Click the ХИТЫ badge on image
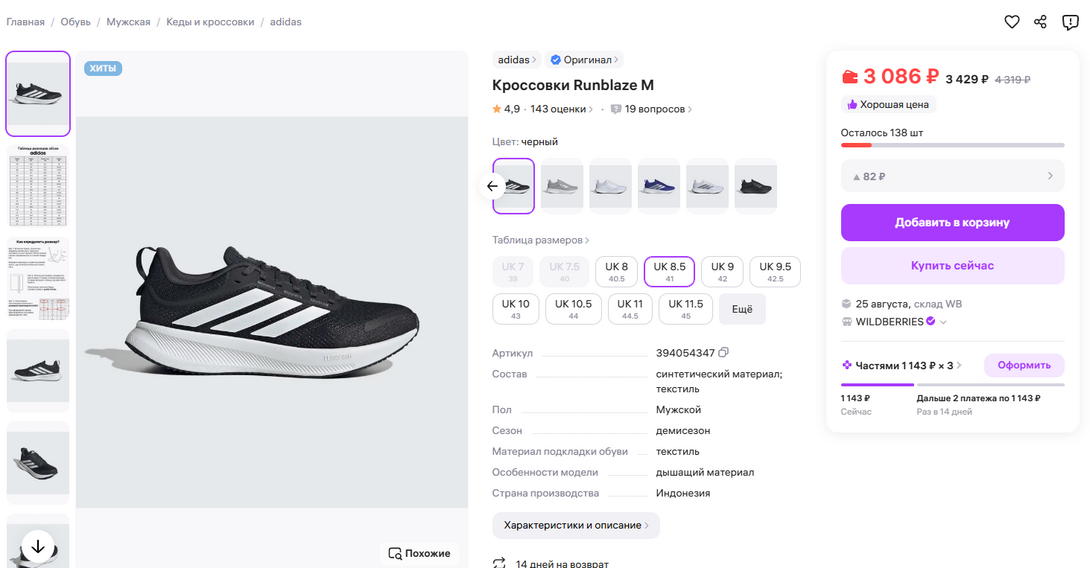This screenshot has width=1090, height=568. [x=103, y=68]
